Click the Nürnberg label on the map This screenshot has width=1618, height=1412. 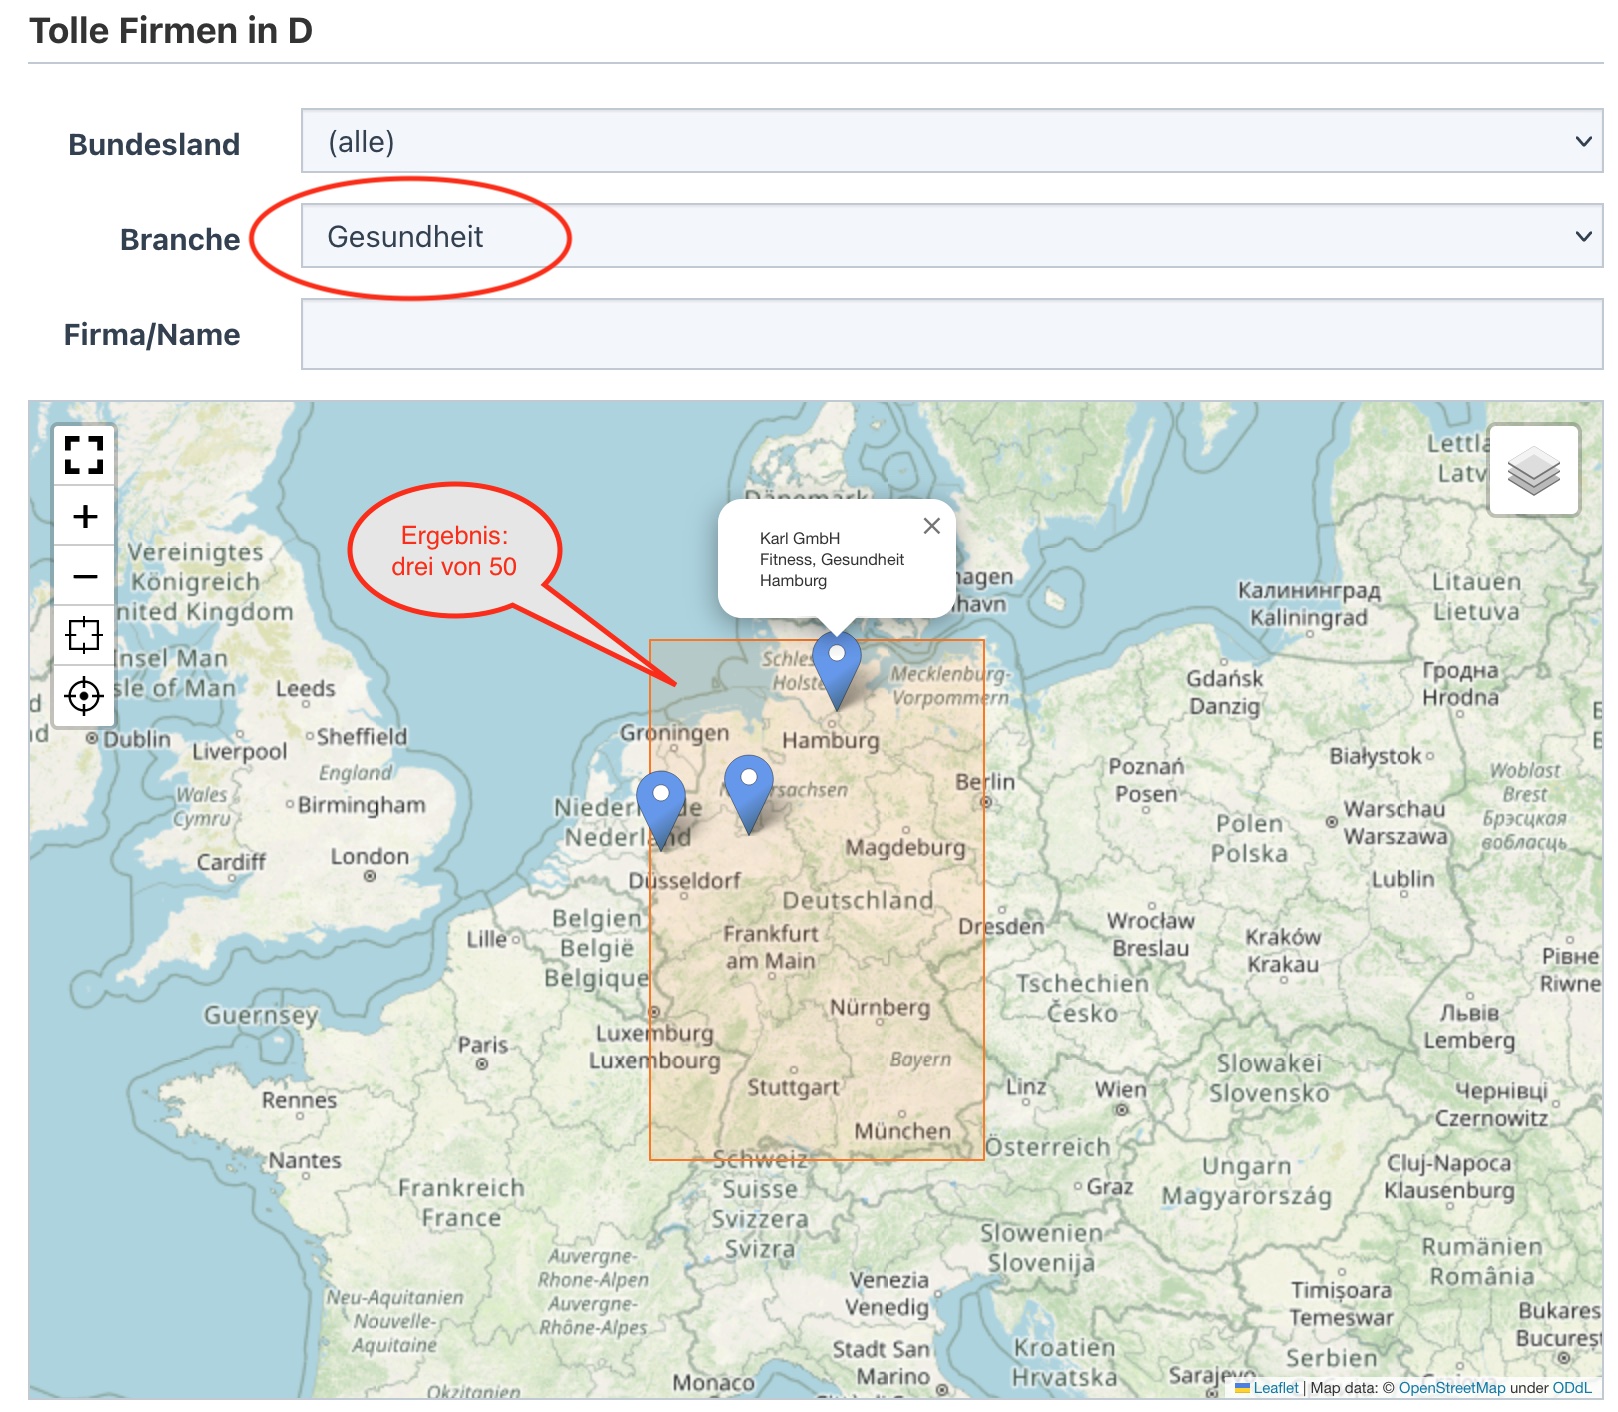click(x=880, y=1008)
